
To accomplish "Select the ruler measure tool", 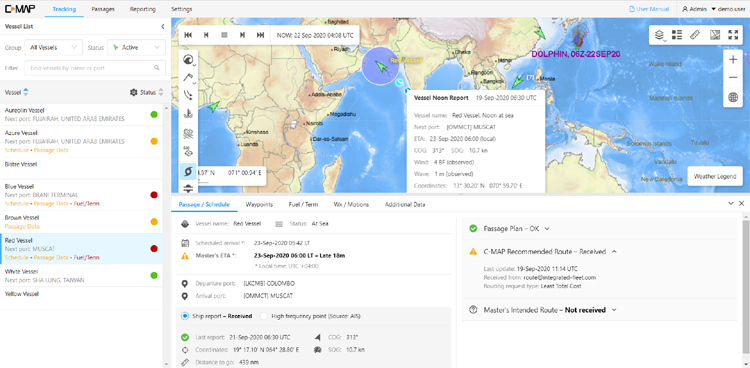I will pos(695,34).
